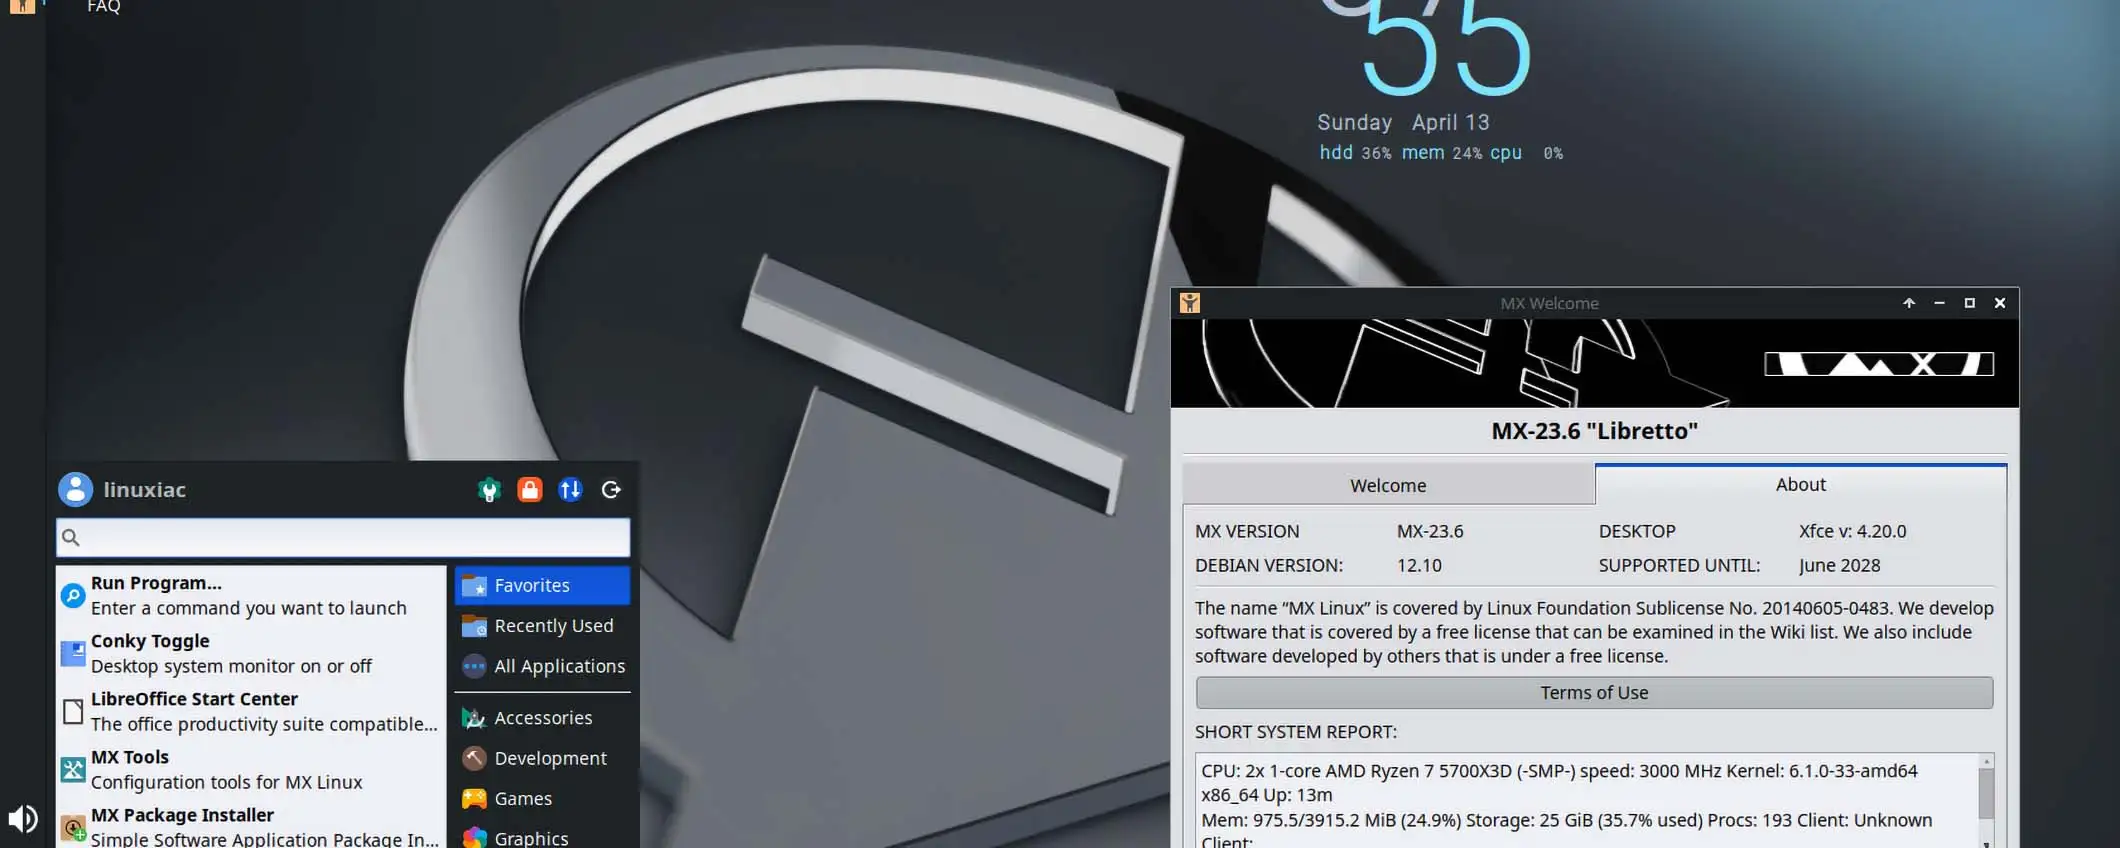
Task: Click the 'SUPPORTED UNTIL:' label
Action: point(1679,565)
